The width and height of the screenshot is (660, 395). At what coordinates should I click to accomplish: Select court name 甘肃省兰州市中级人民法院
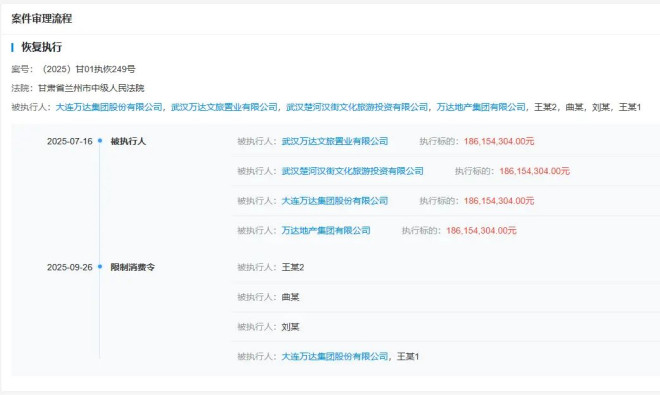[91, 88]
